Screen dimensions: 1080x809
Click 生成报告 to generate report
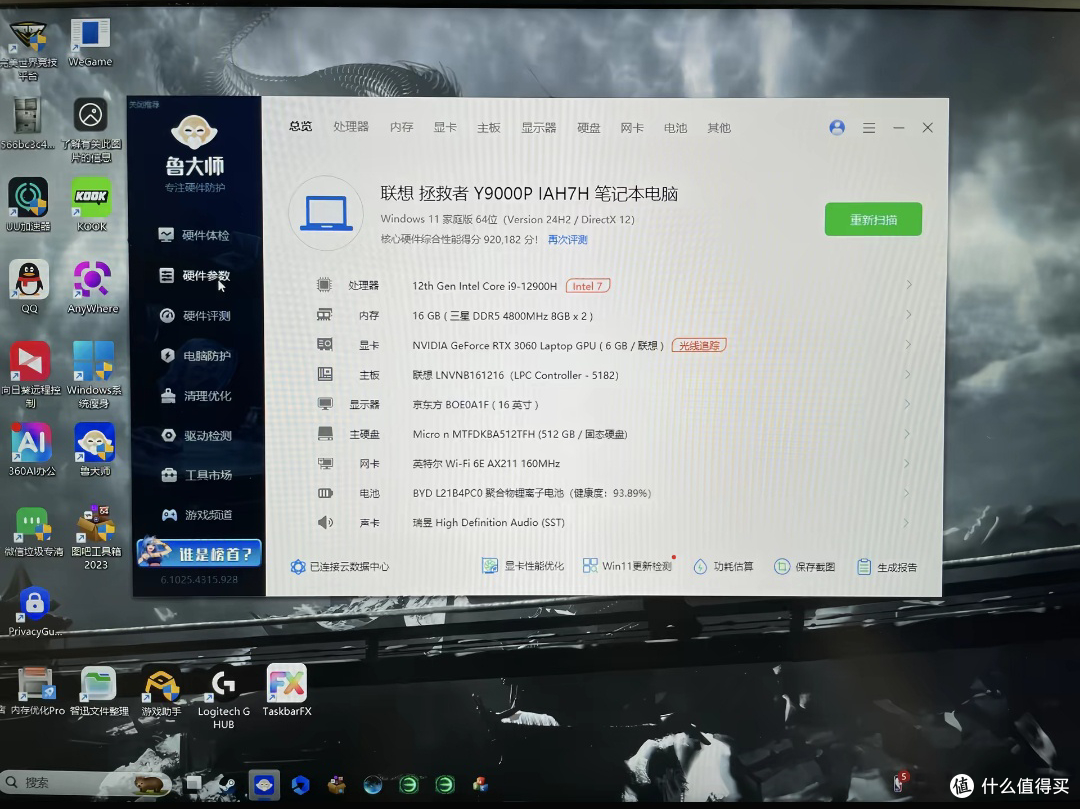tap(886, 567)
